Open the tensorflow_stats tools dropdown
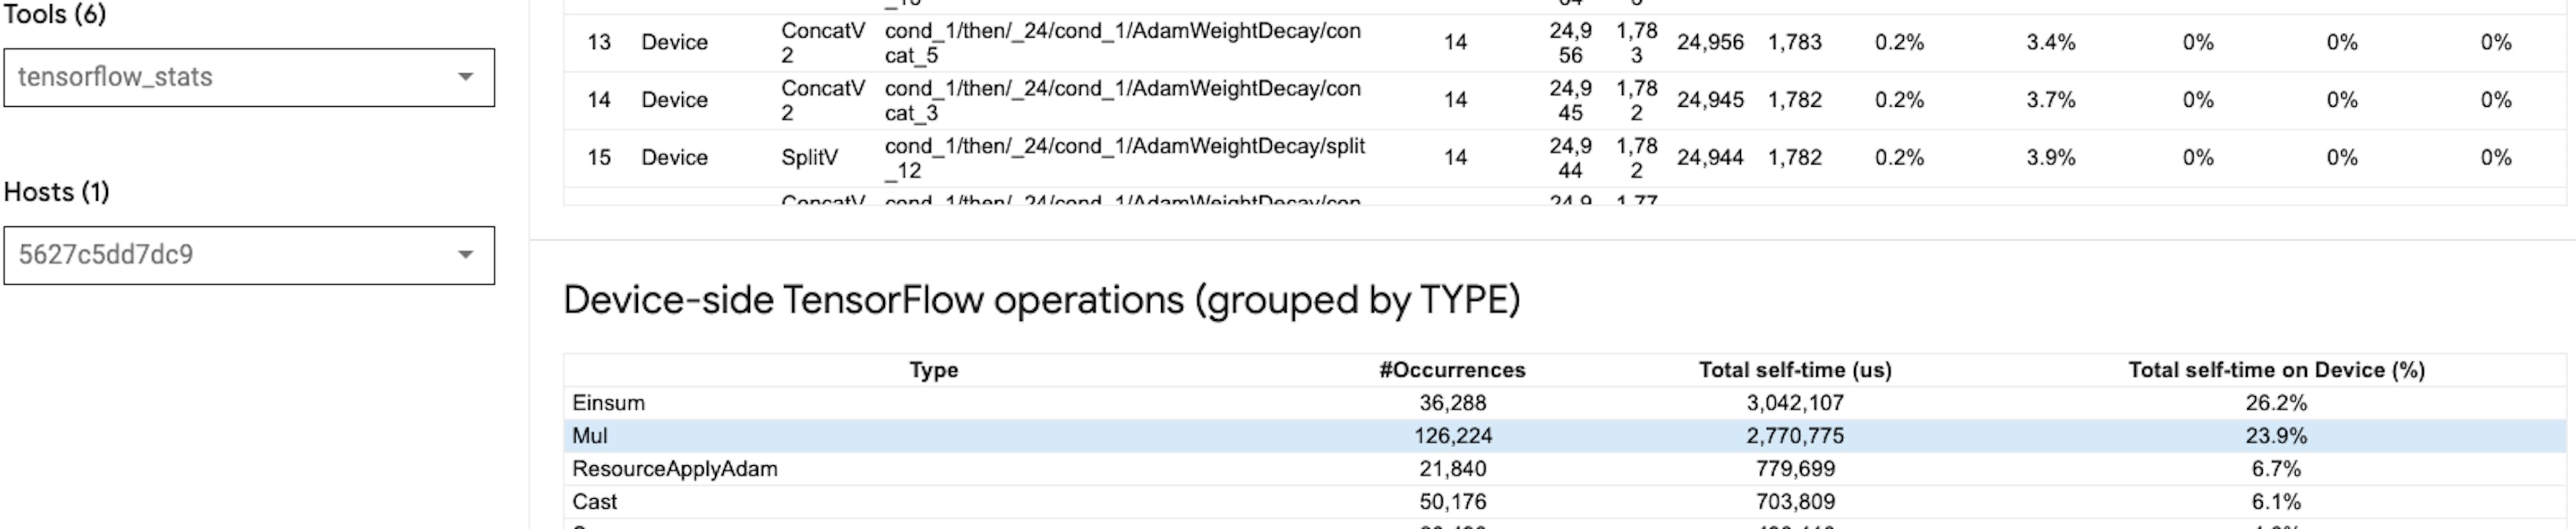The image size is (2576, 529). [249, 77]
